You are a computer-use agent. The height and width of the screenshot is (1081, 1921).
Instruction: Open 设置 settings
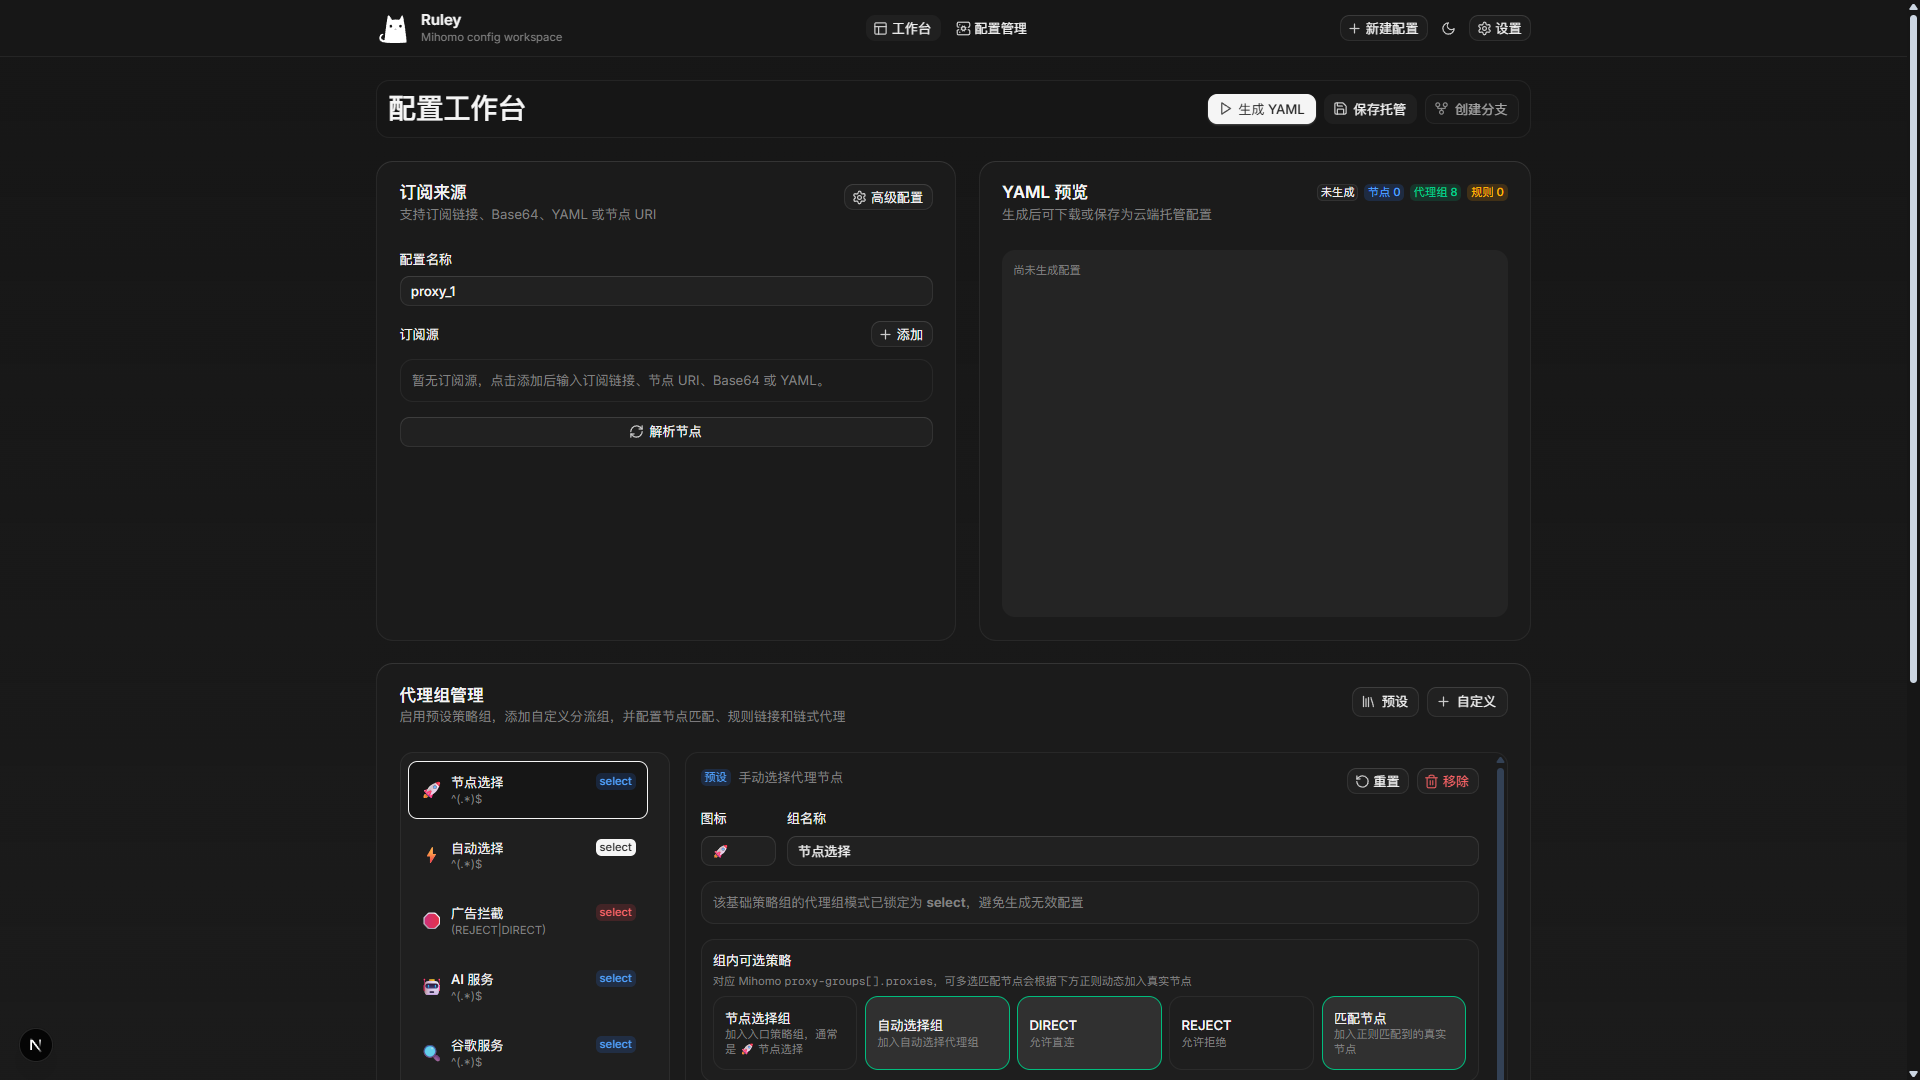click(1499, 29)
